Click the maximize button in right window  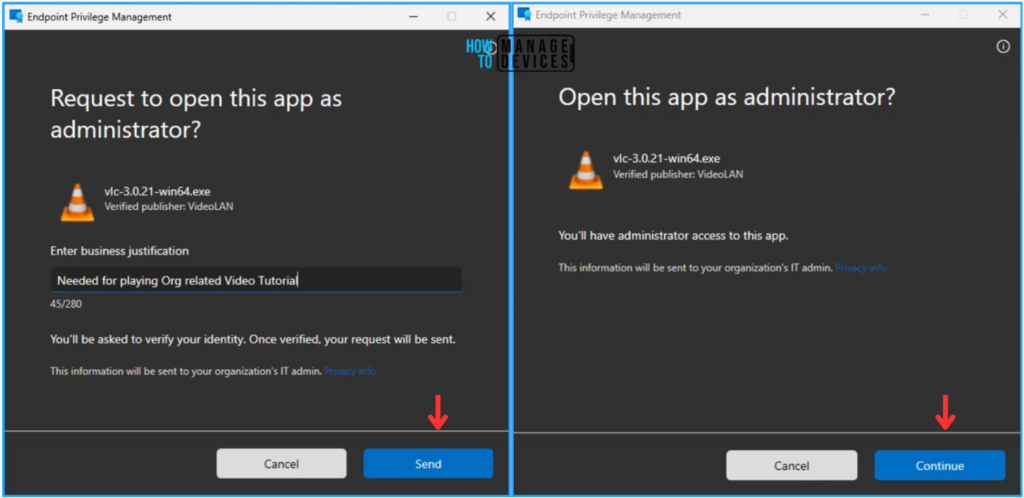point(964,14)
